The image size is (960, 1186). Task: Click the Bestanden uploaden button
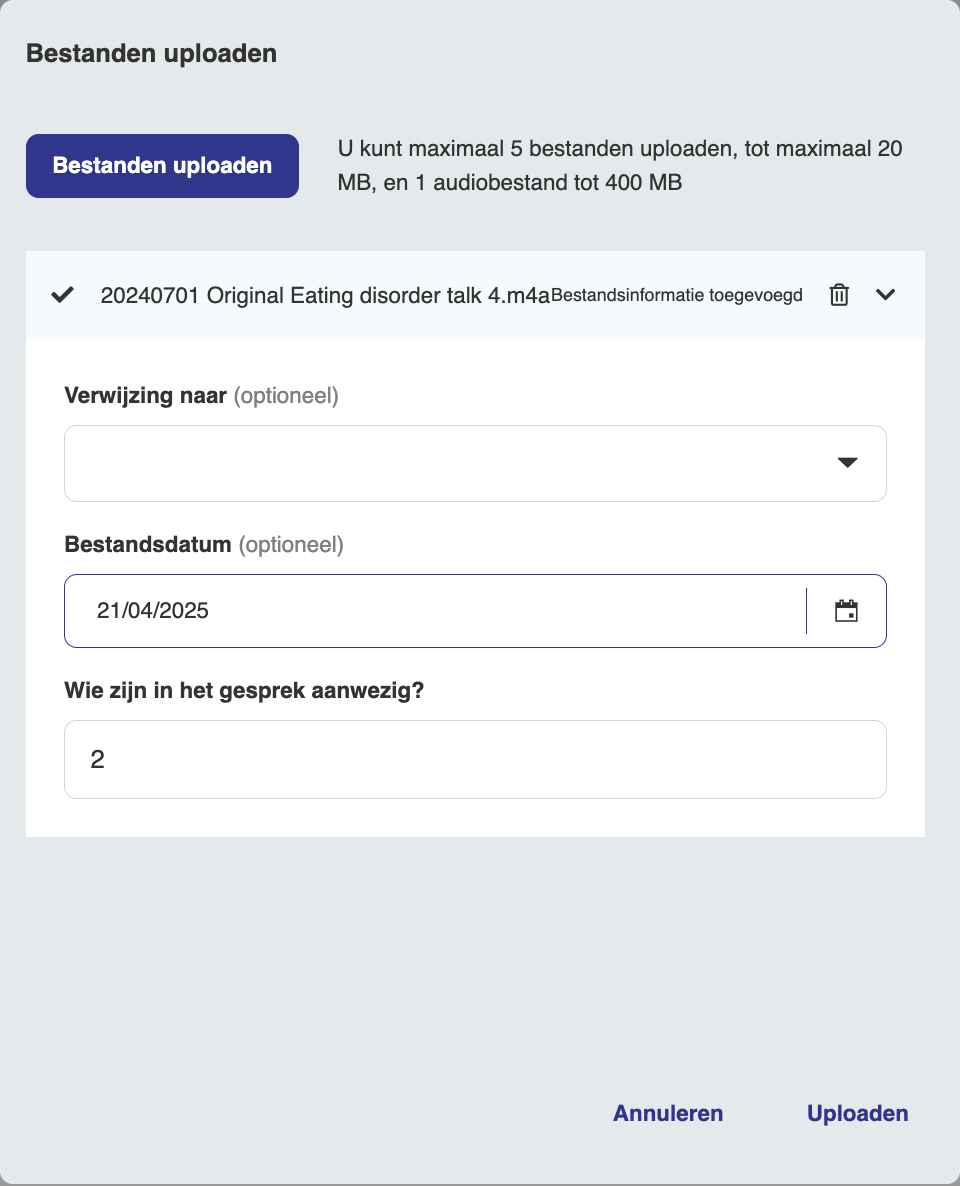point(162,165)
